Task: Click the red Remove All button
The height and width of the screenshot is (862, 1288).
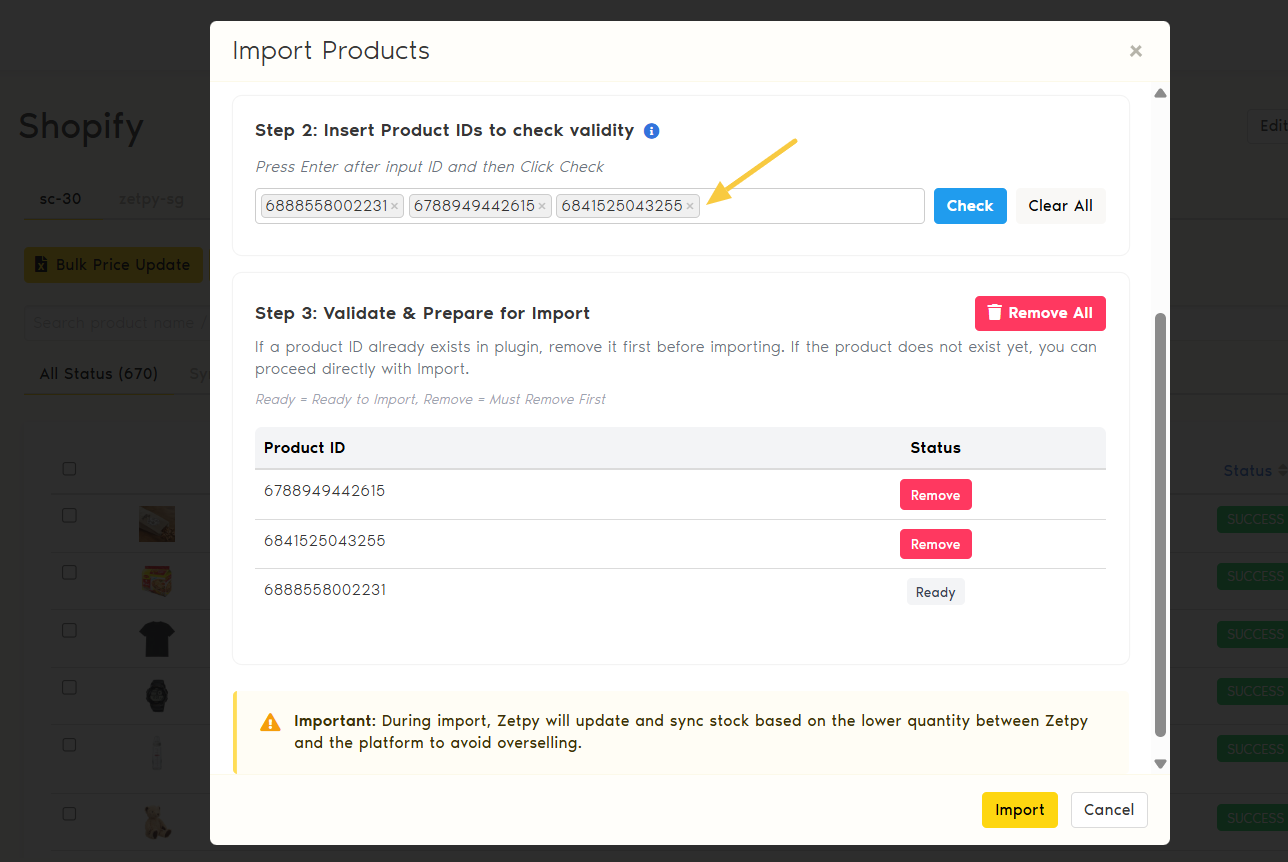Action: (1040, 313)
